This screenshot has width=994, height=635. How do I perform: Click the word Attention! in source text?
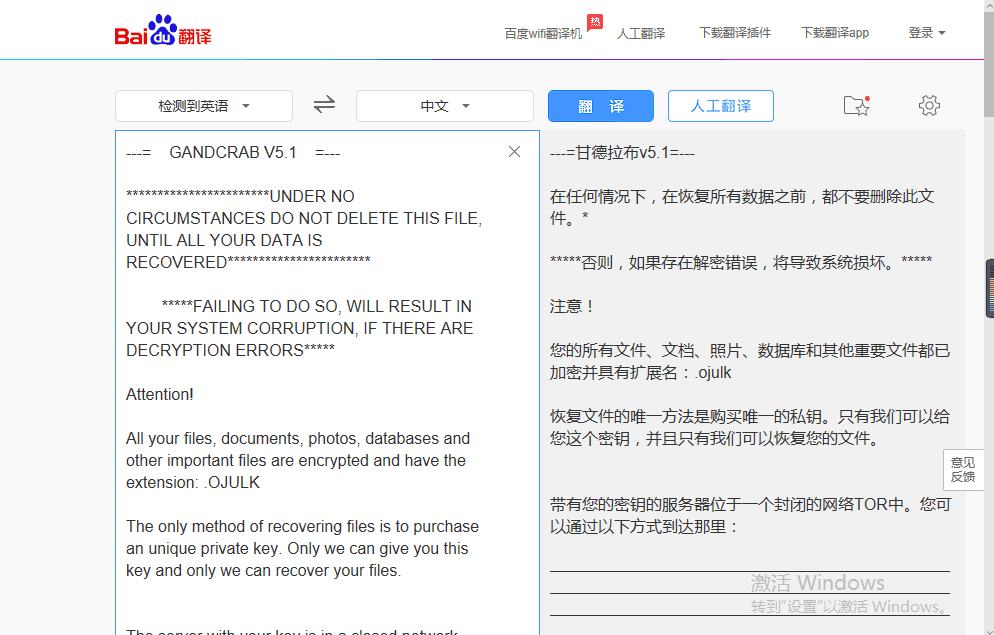(160, 394)
